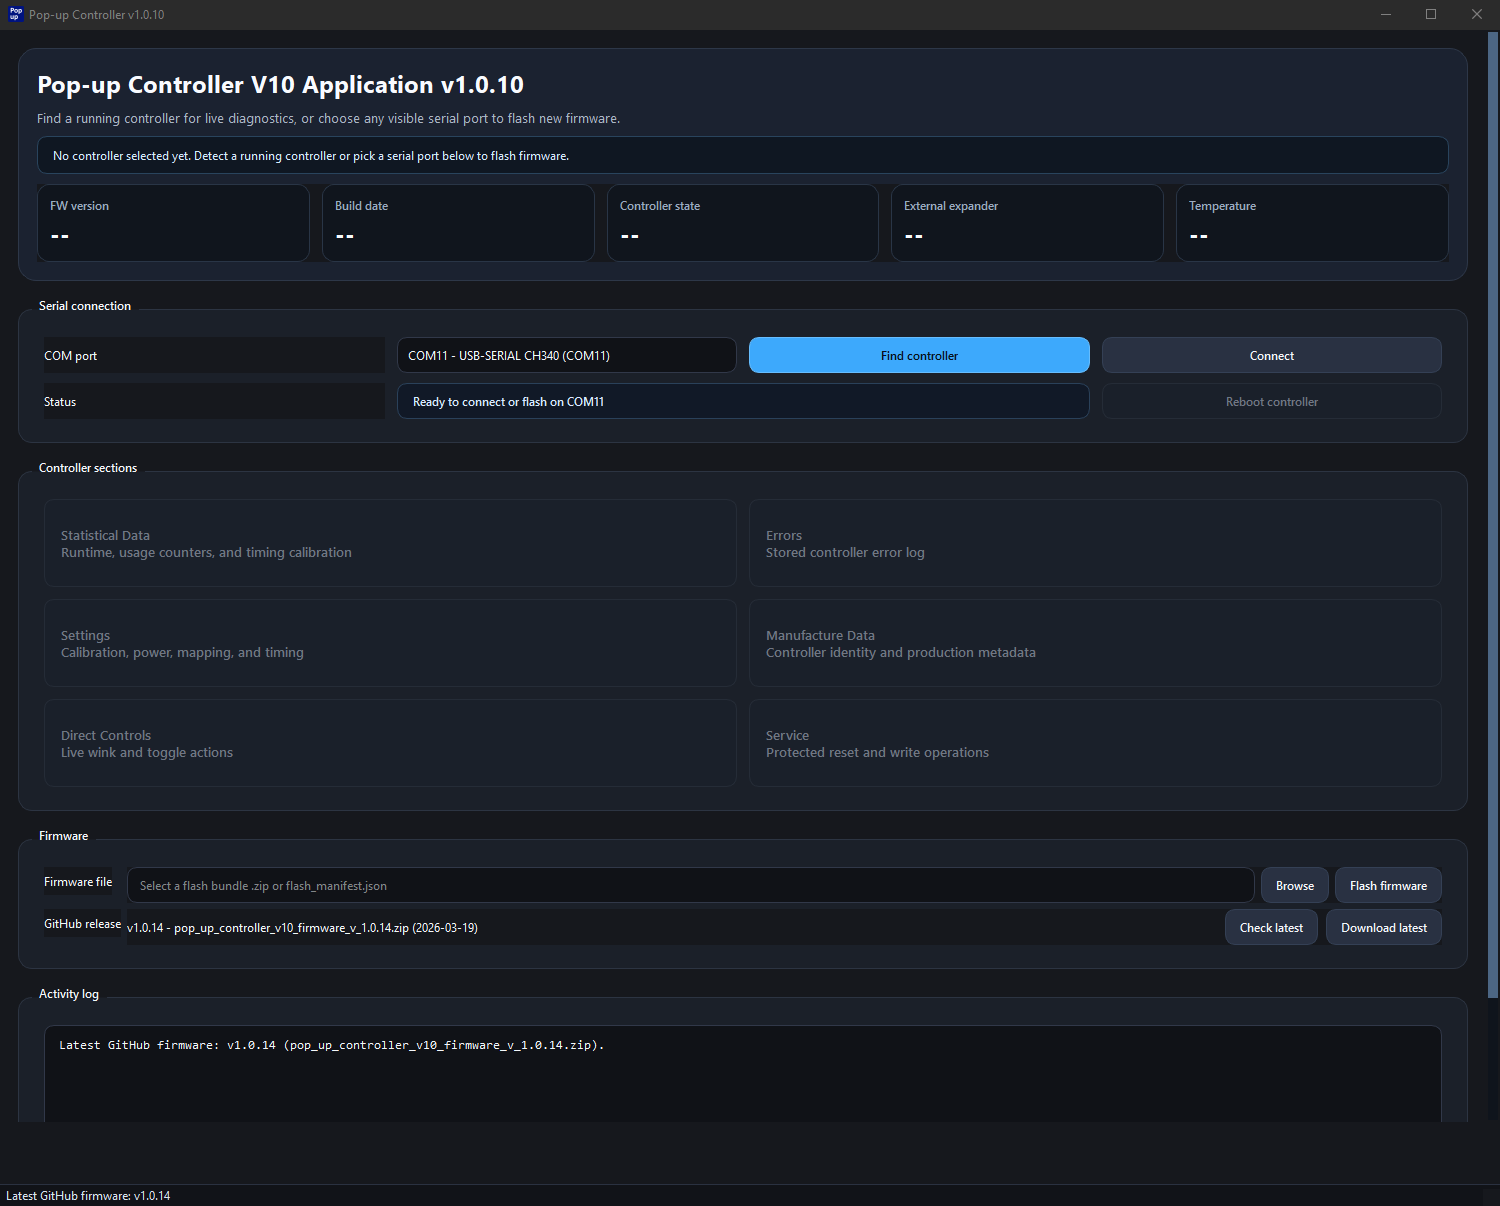Open the Direct Controls section
1500x1206 pixels.
pyautogui.click(x=389, y=743)
